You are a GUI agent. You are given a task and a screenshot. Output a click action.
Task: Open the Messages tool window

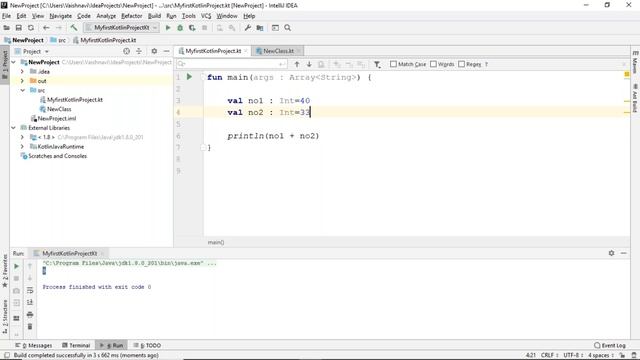[x=34, y=345]
